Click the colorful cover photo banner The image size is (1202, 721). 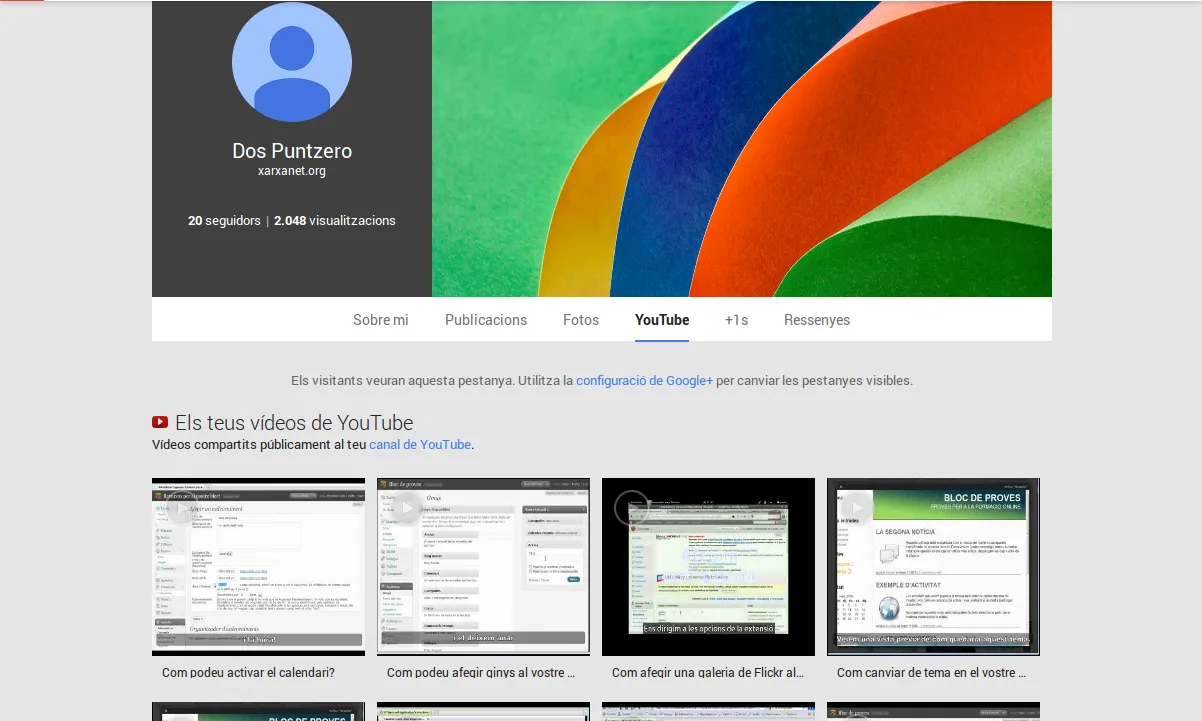tap(742, 149)
